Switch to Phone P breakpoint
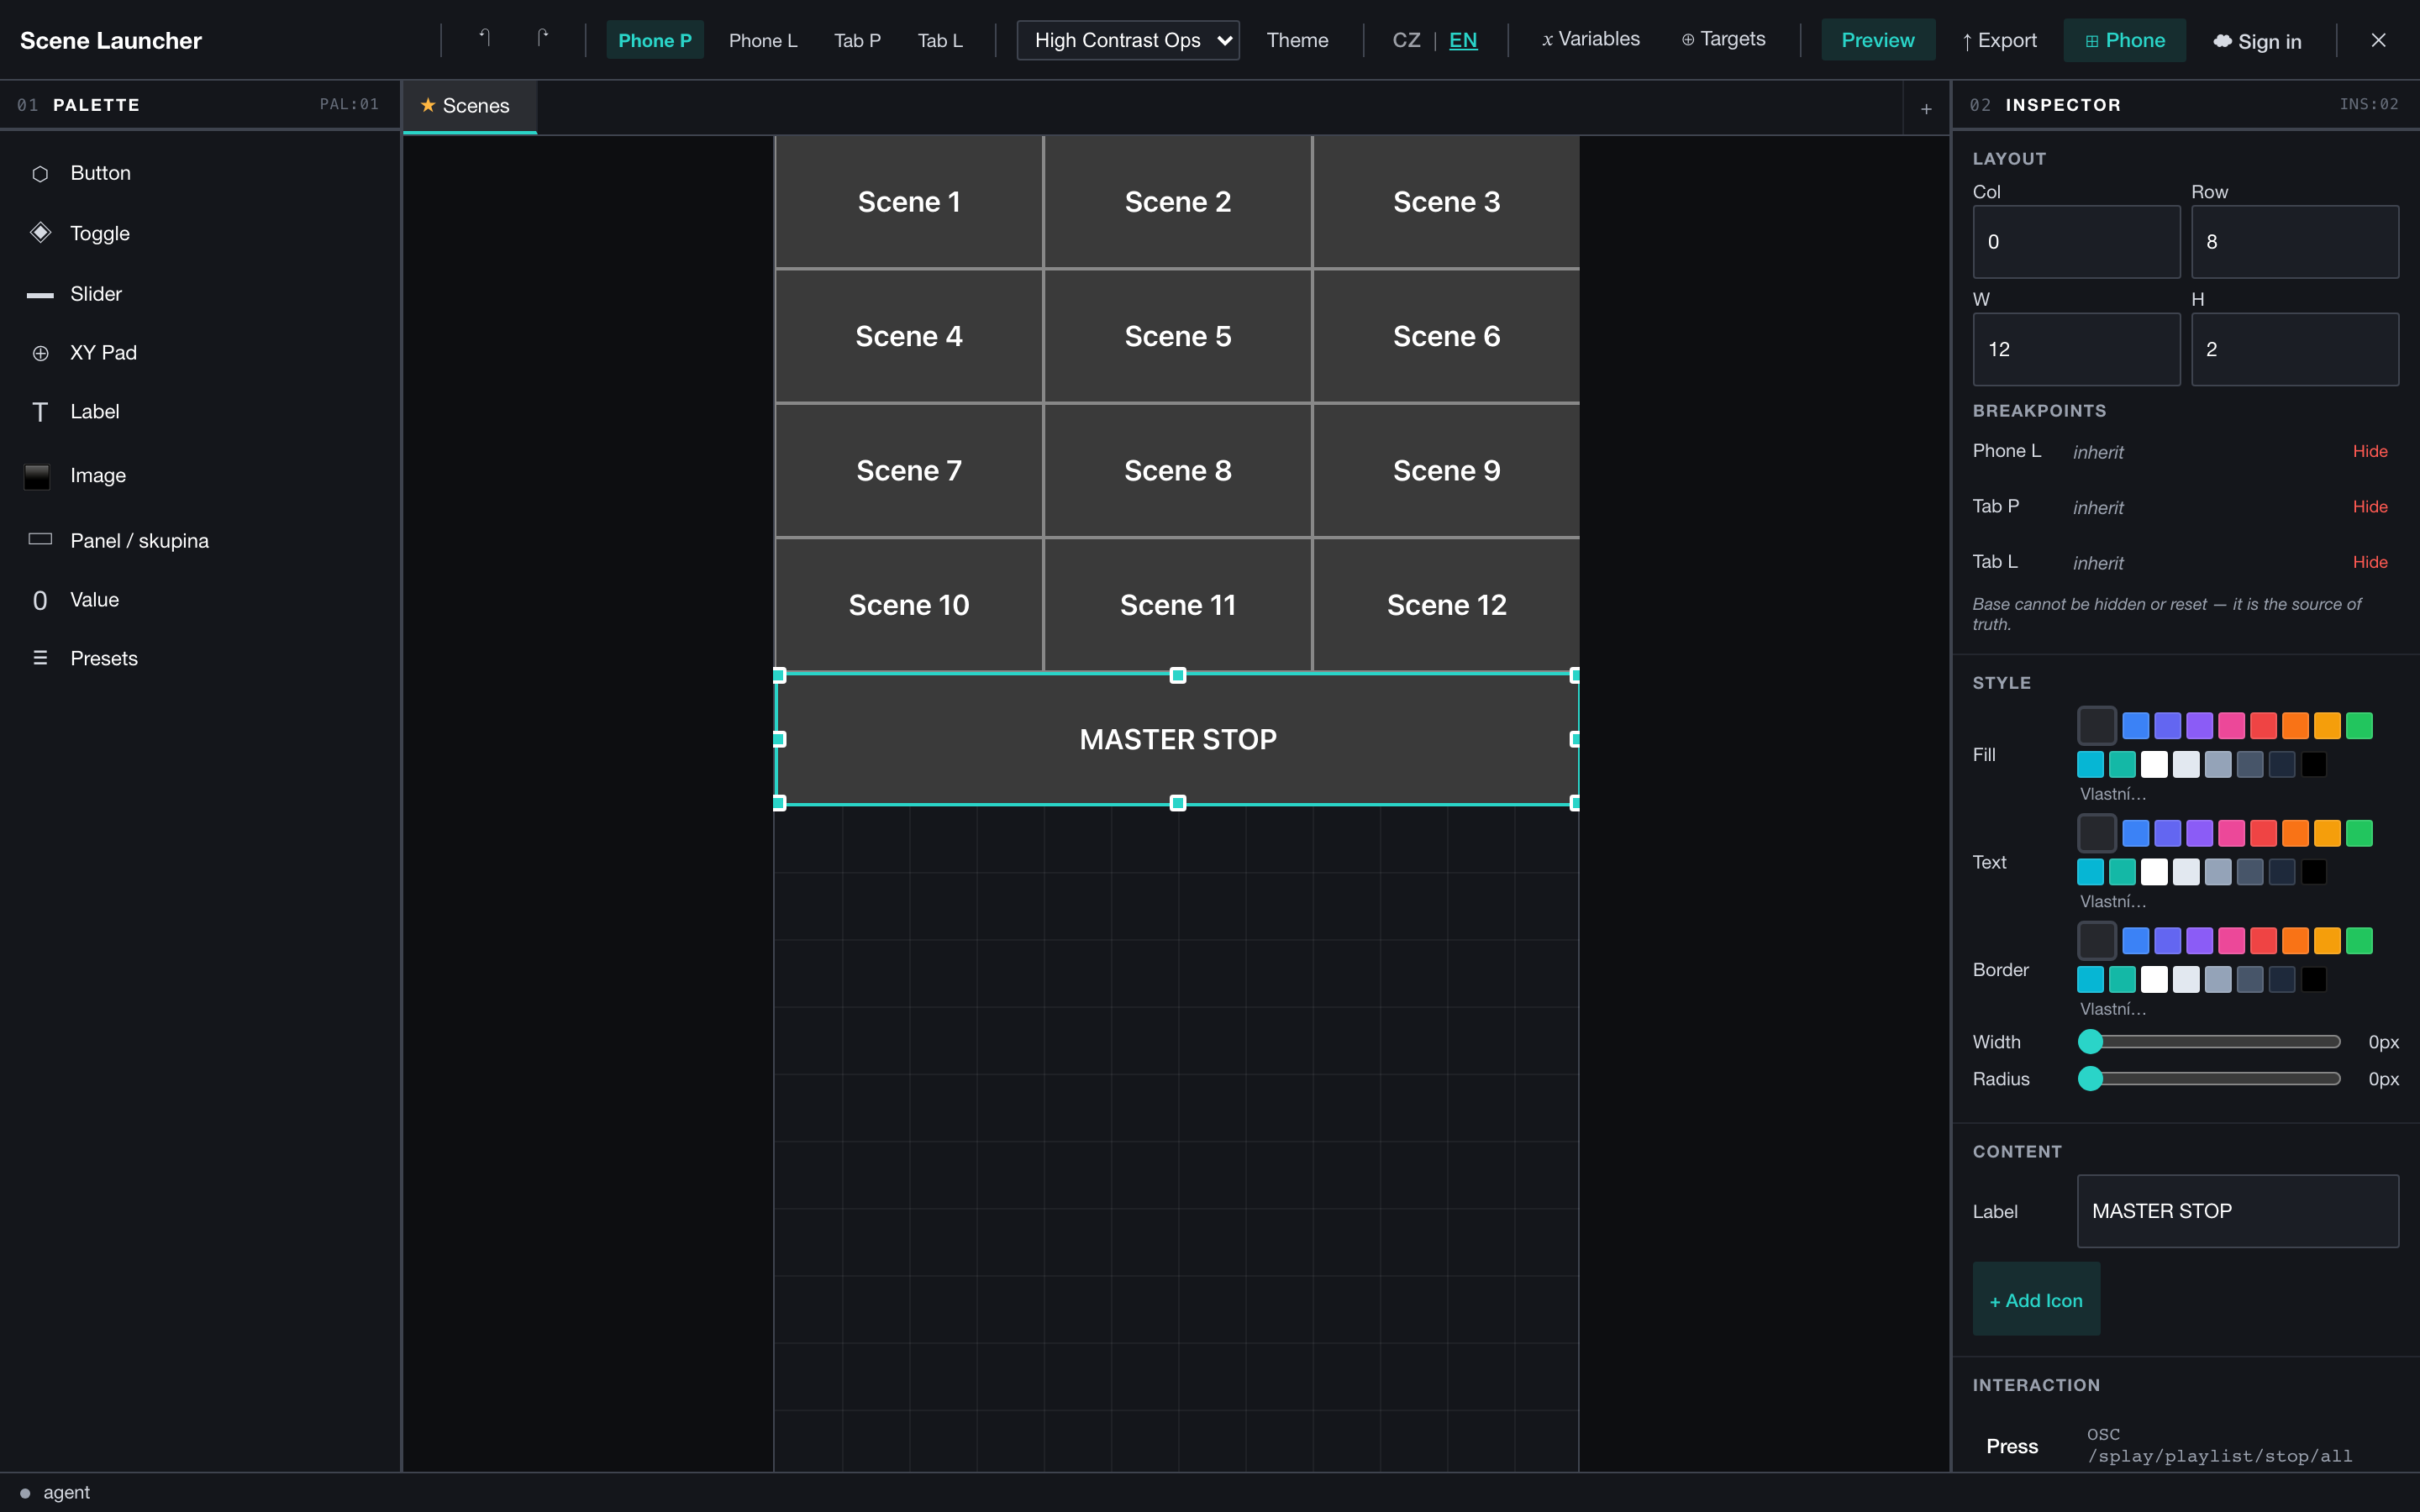The image size is (2420, 1512). (655, 40)
